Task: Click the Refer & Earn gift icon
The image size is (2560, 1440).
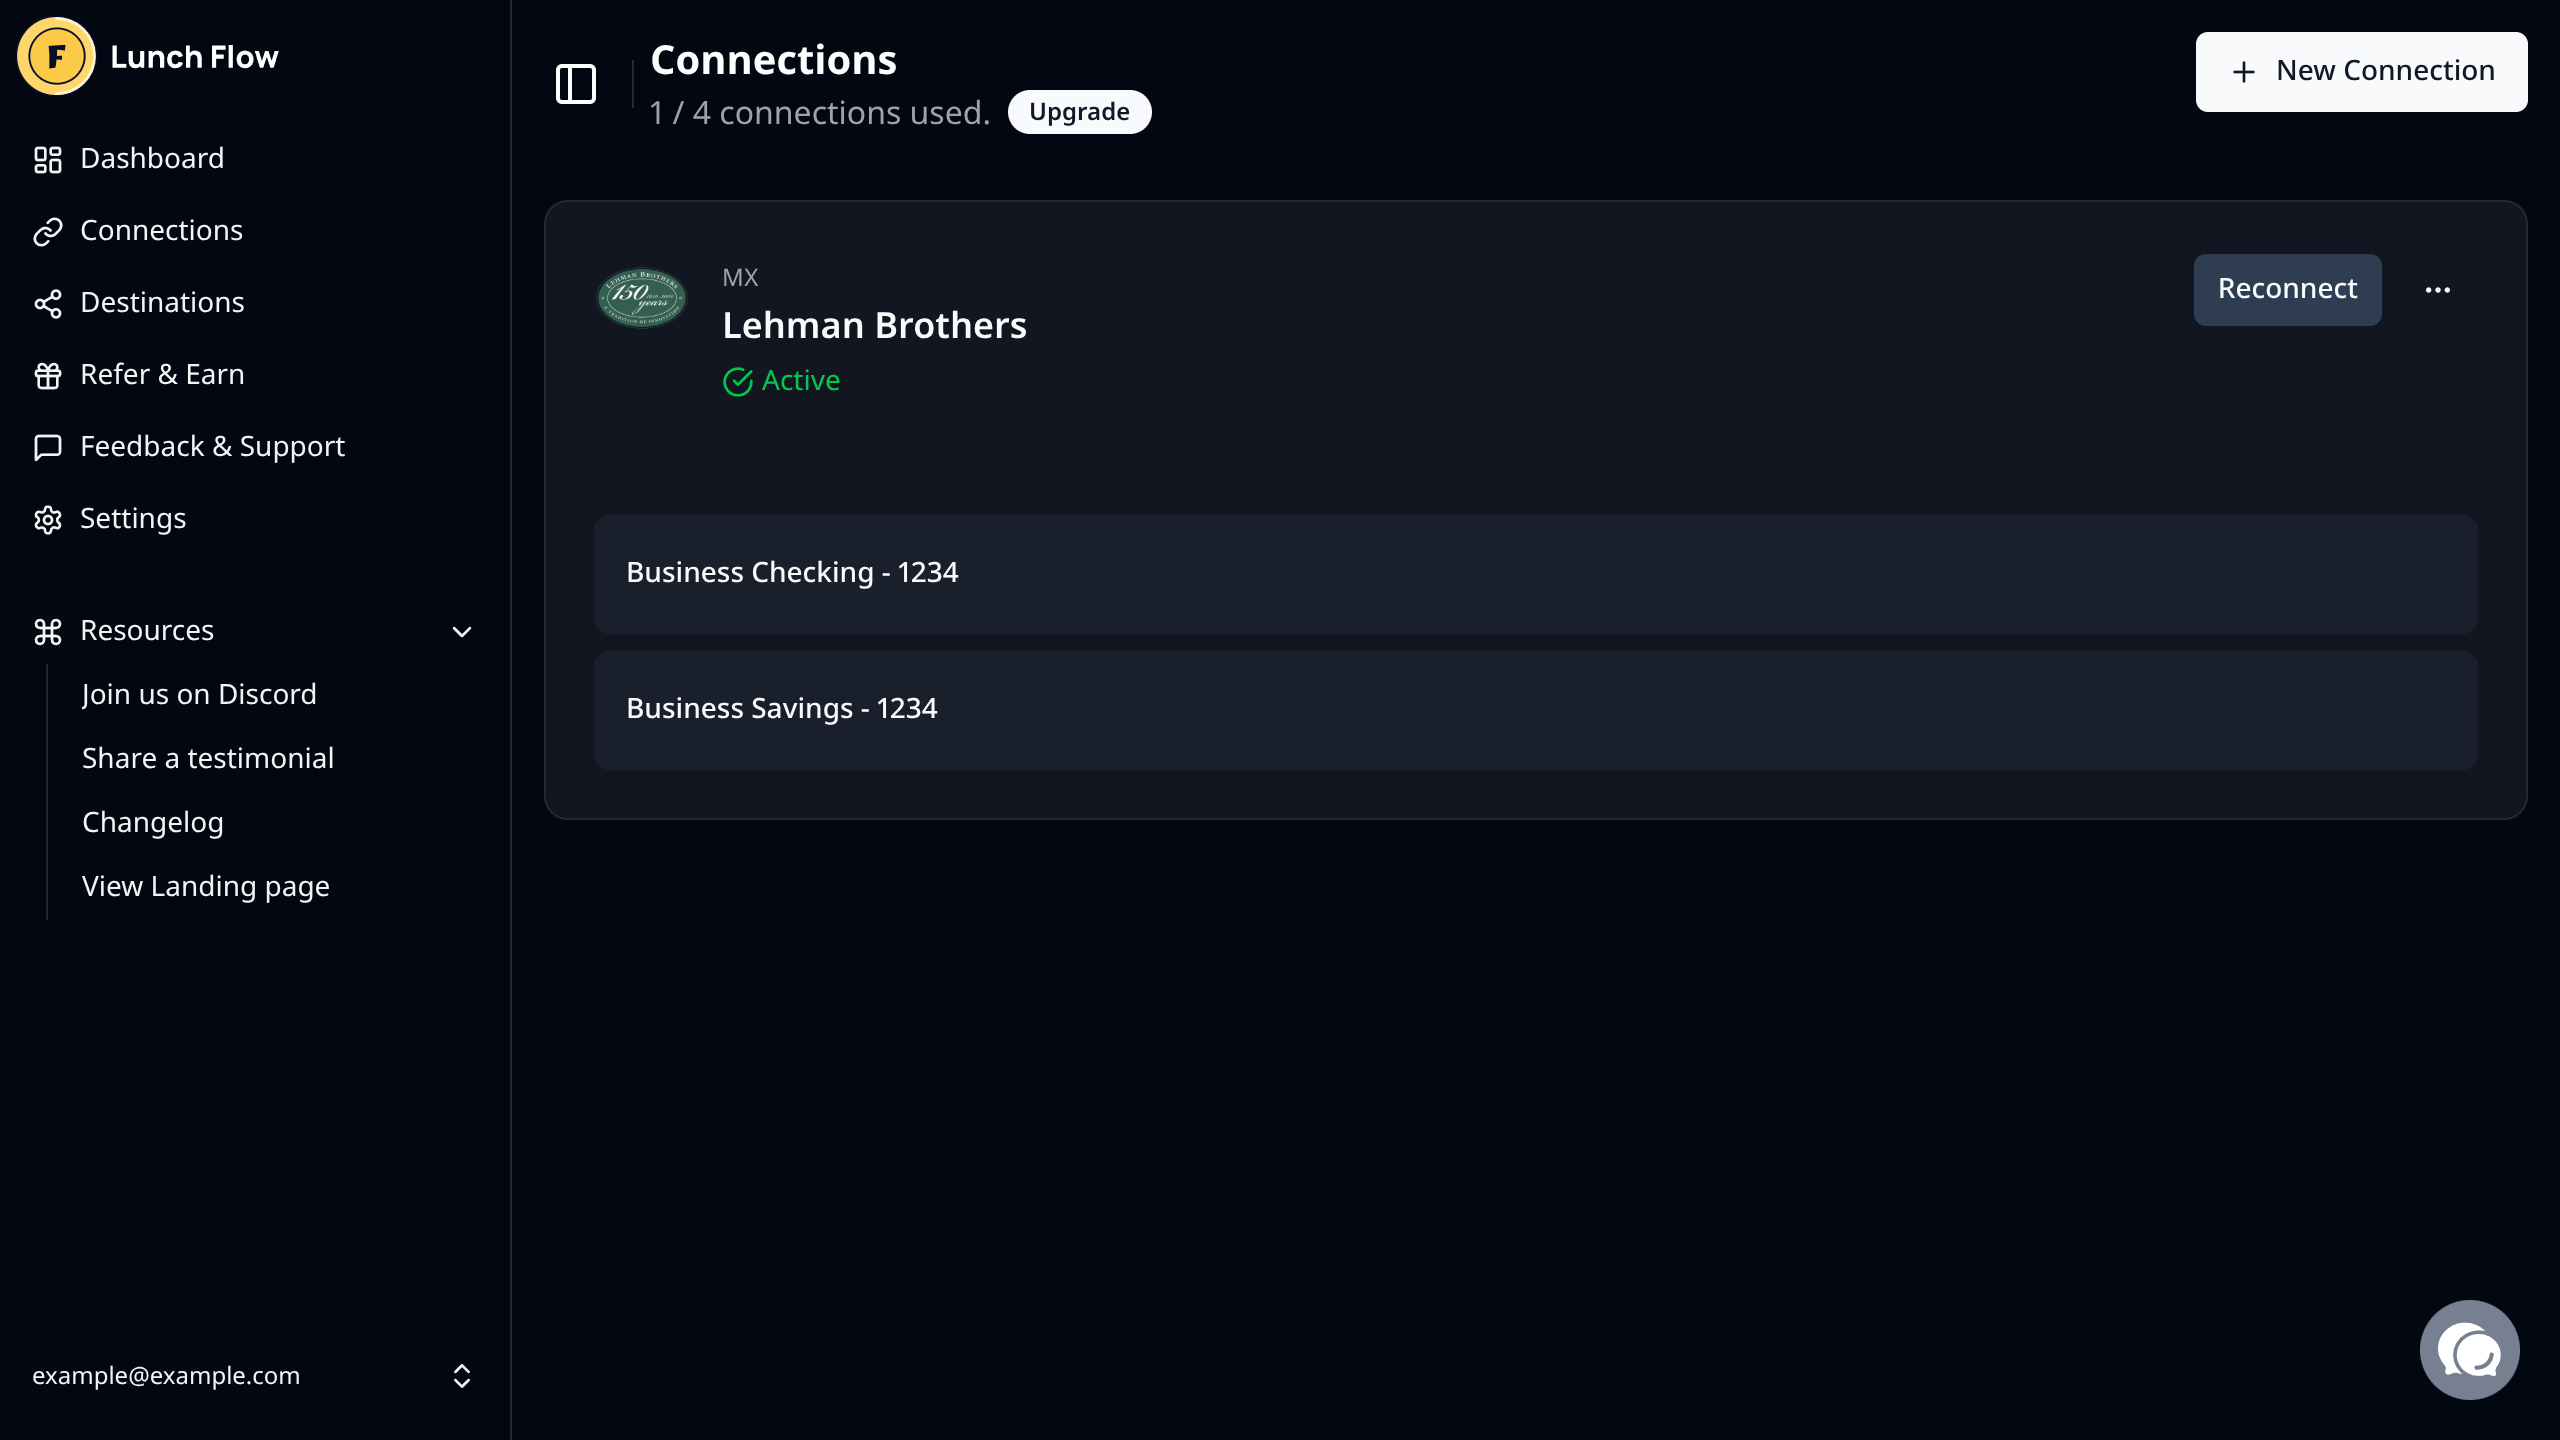Action: pos(48,376)
